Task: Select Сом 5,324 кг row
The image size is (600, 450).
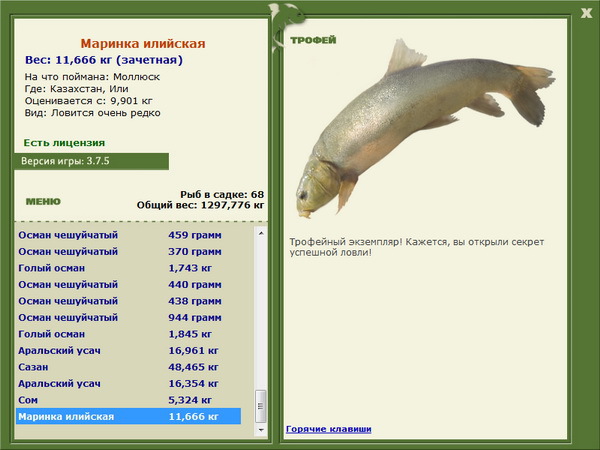Action: pos(129,399)
